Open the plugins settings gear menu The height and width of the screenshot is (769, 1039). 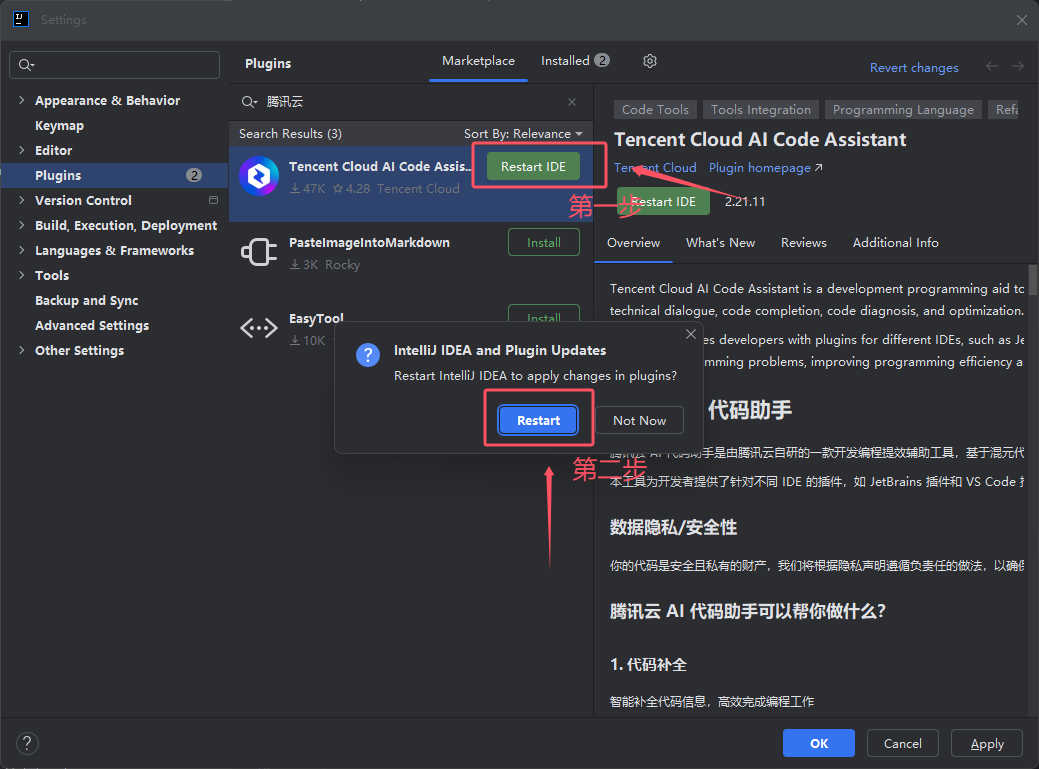pos(649,61)
